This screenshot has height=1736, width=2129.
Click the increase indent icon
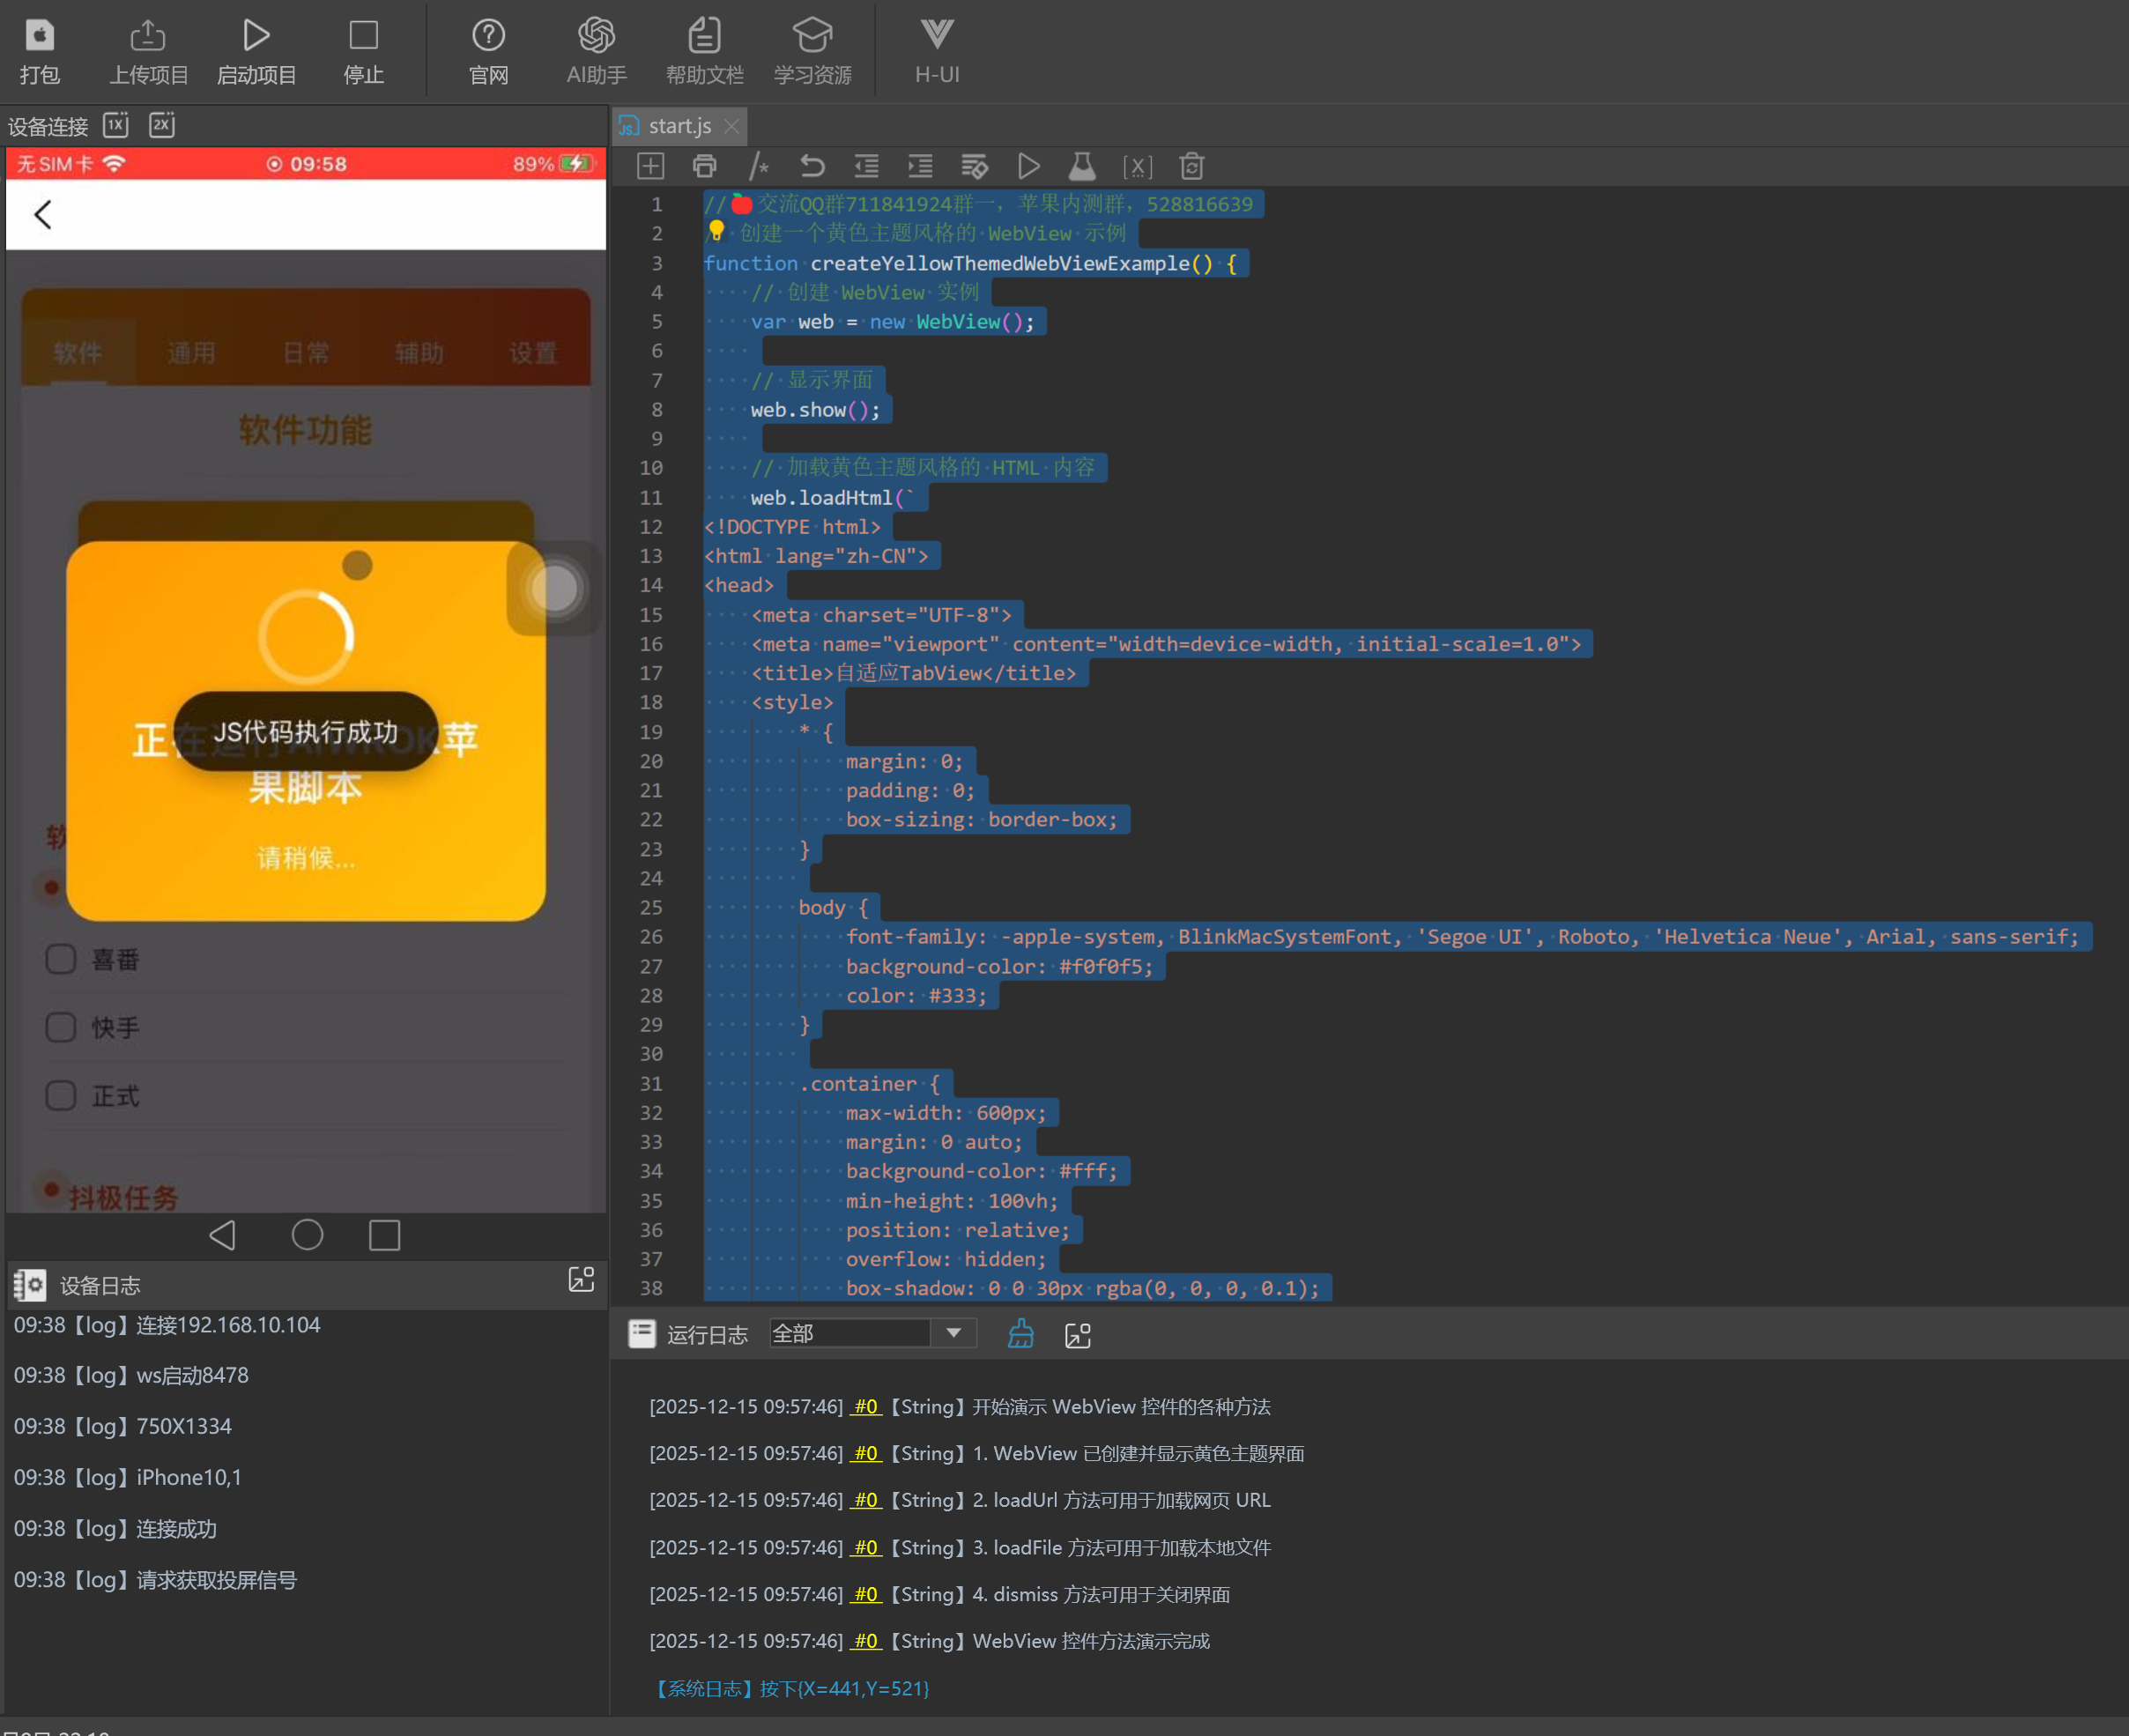click(920, 166)
